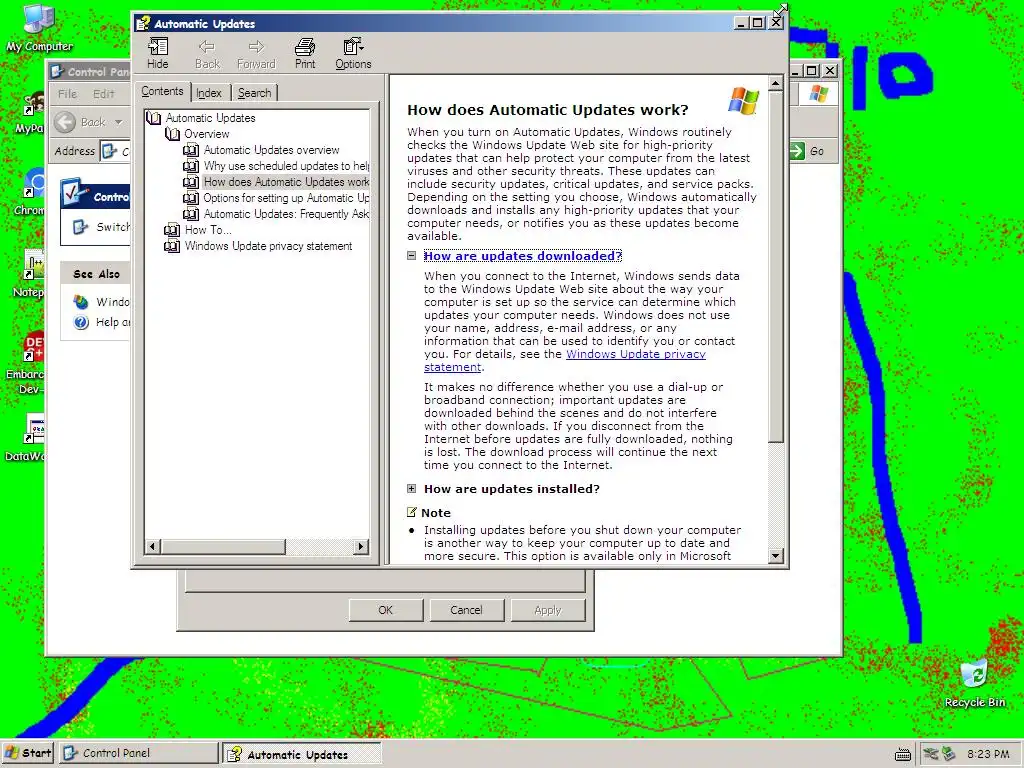Click the vertical scrollbar thumb in help content
Viewport: 1024px width, 768px height.
775,266
